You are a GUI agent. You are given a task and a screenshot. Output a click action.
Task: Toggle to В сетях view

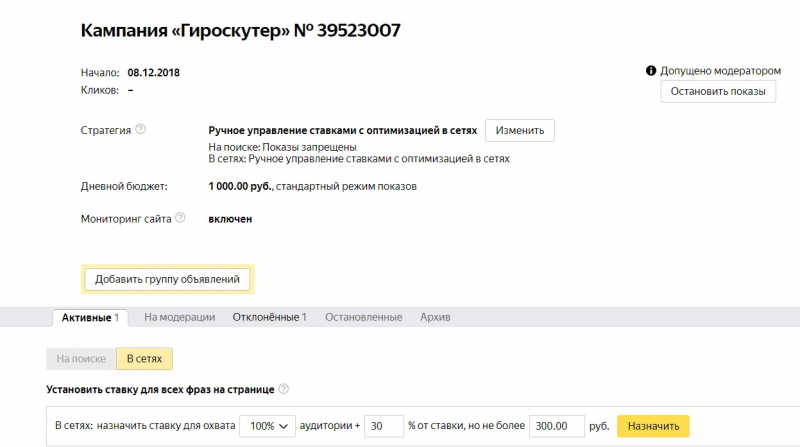tap(144, 359)
